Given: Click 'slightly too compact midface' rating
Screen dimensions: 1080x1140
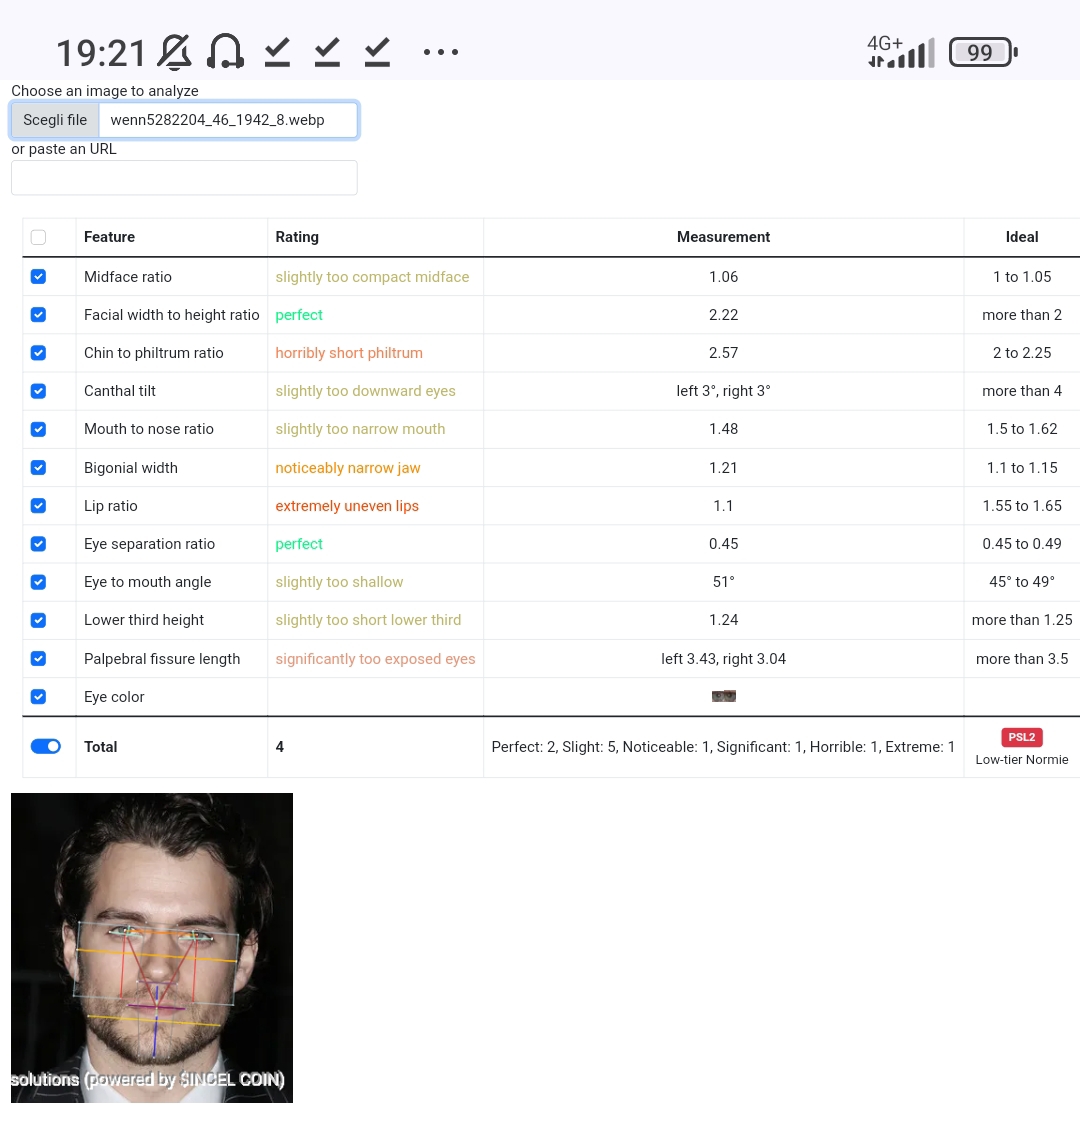Looking at the screenshot, I should click(372, 276).
